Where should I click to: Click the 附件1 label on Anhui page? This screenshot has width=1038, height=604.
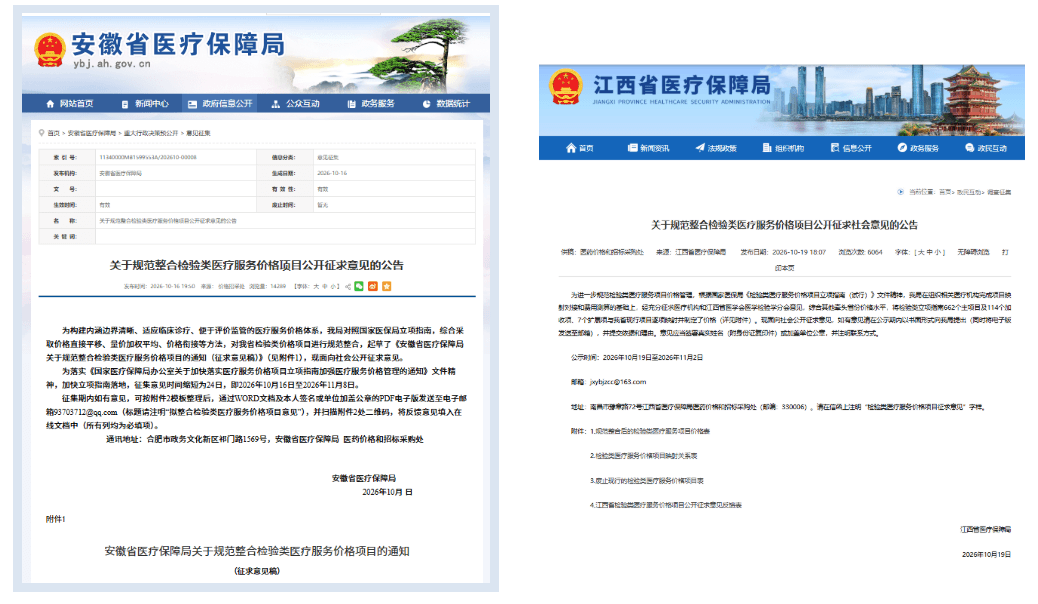56,519
